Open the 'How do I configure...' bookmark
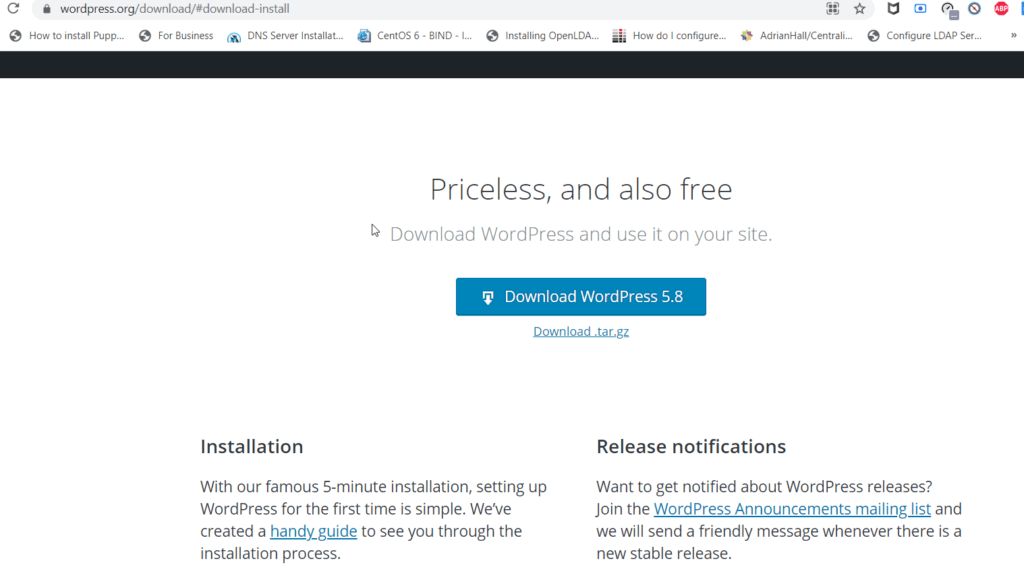Image resolution: width=1024 pixels, height=586 pixels. pos(669,36)
